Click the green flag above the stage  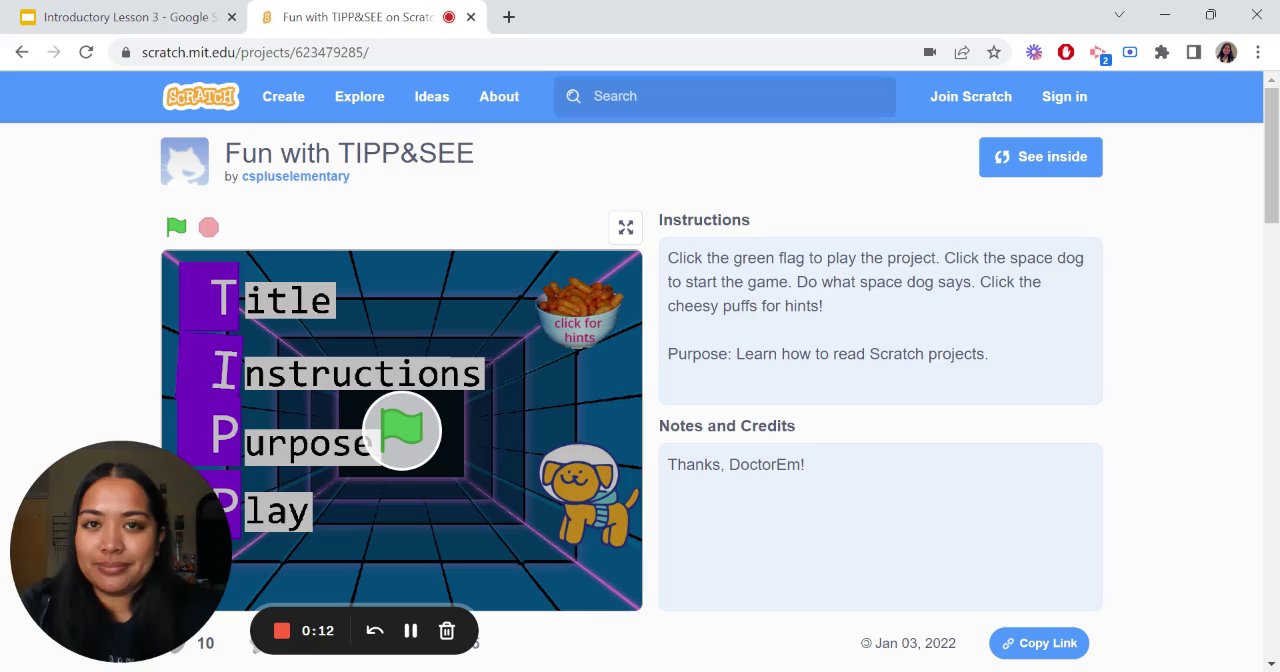(176, 227)
